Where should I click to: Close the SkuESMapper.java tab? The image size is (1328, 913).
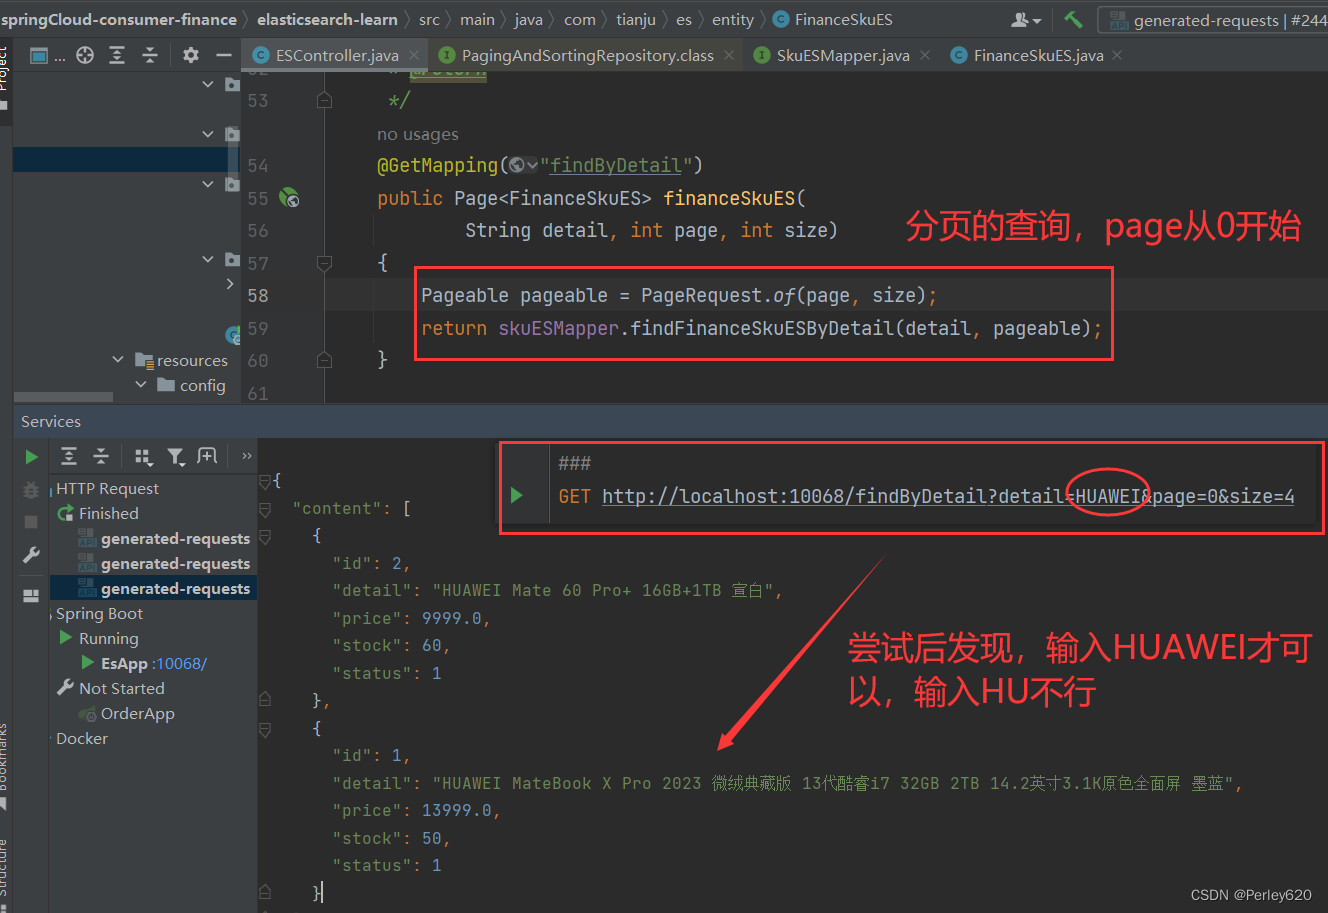925,55
